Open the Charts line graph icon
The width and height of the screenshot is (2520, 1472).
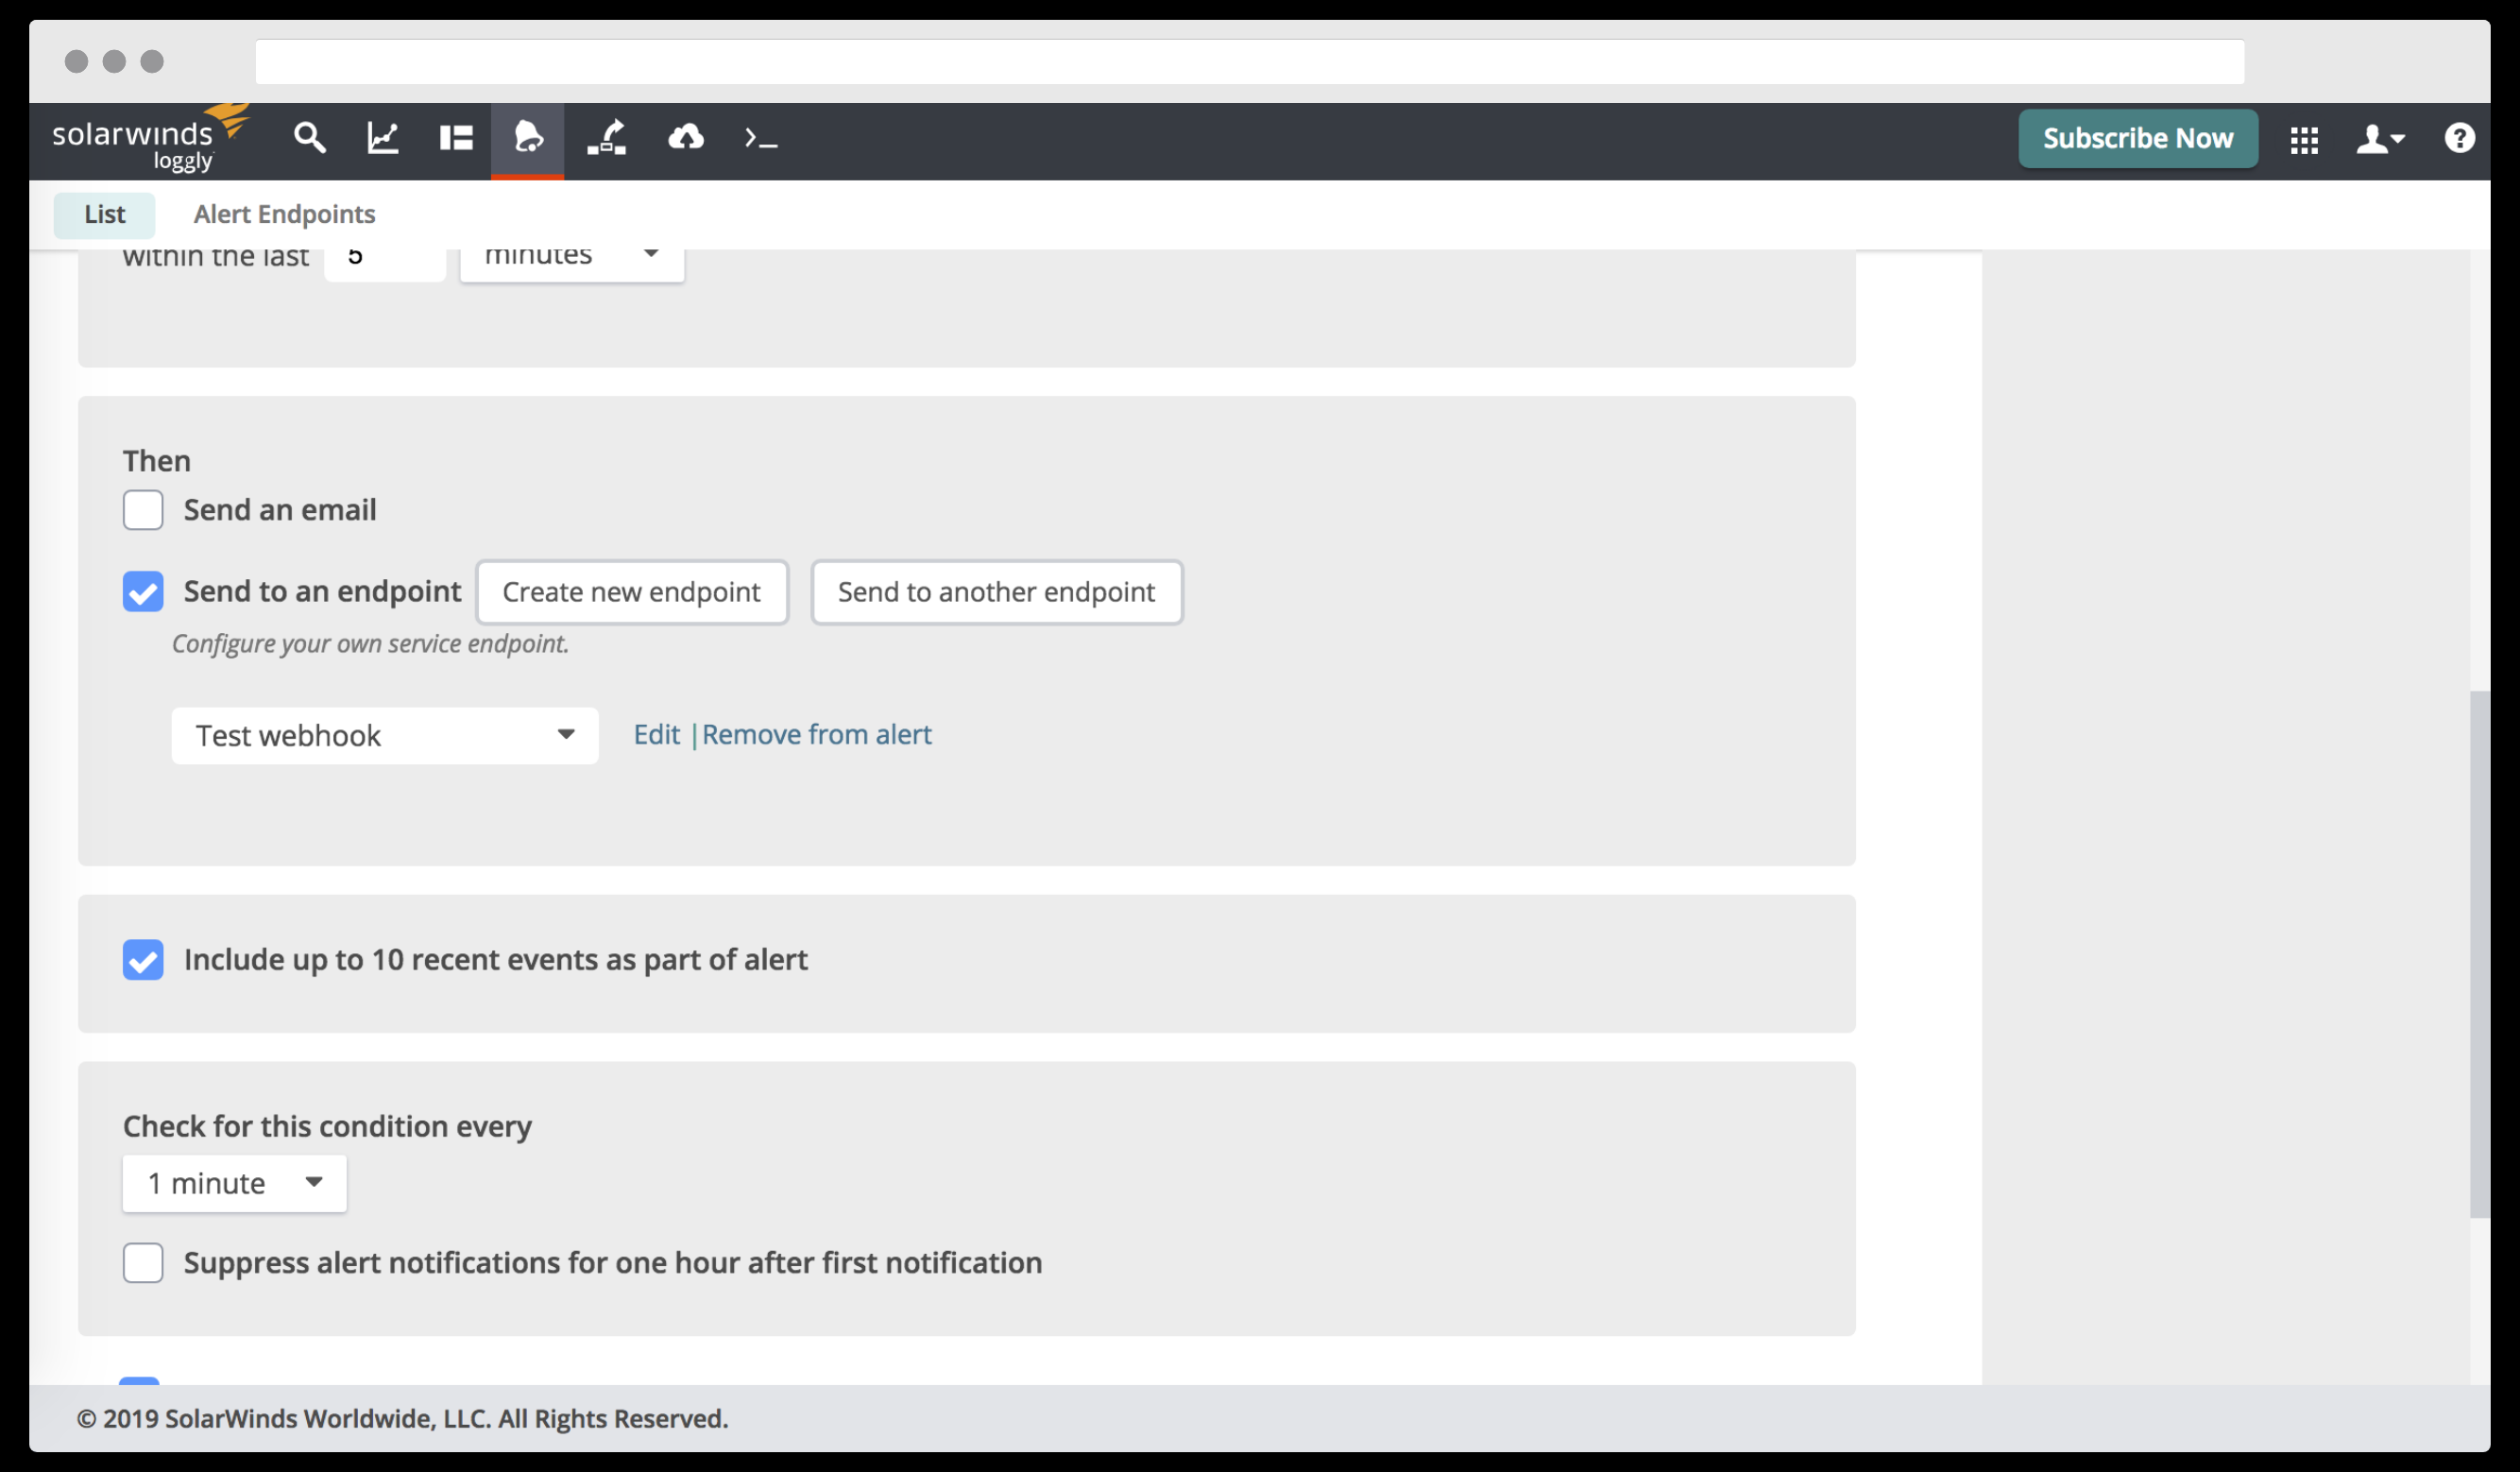pos(383,138)
